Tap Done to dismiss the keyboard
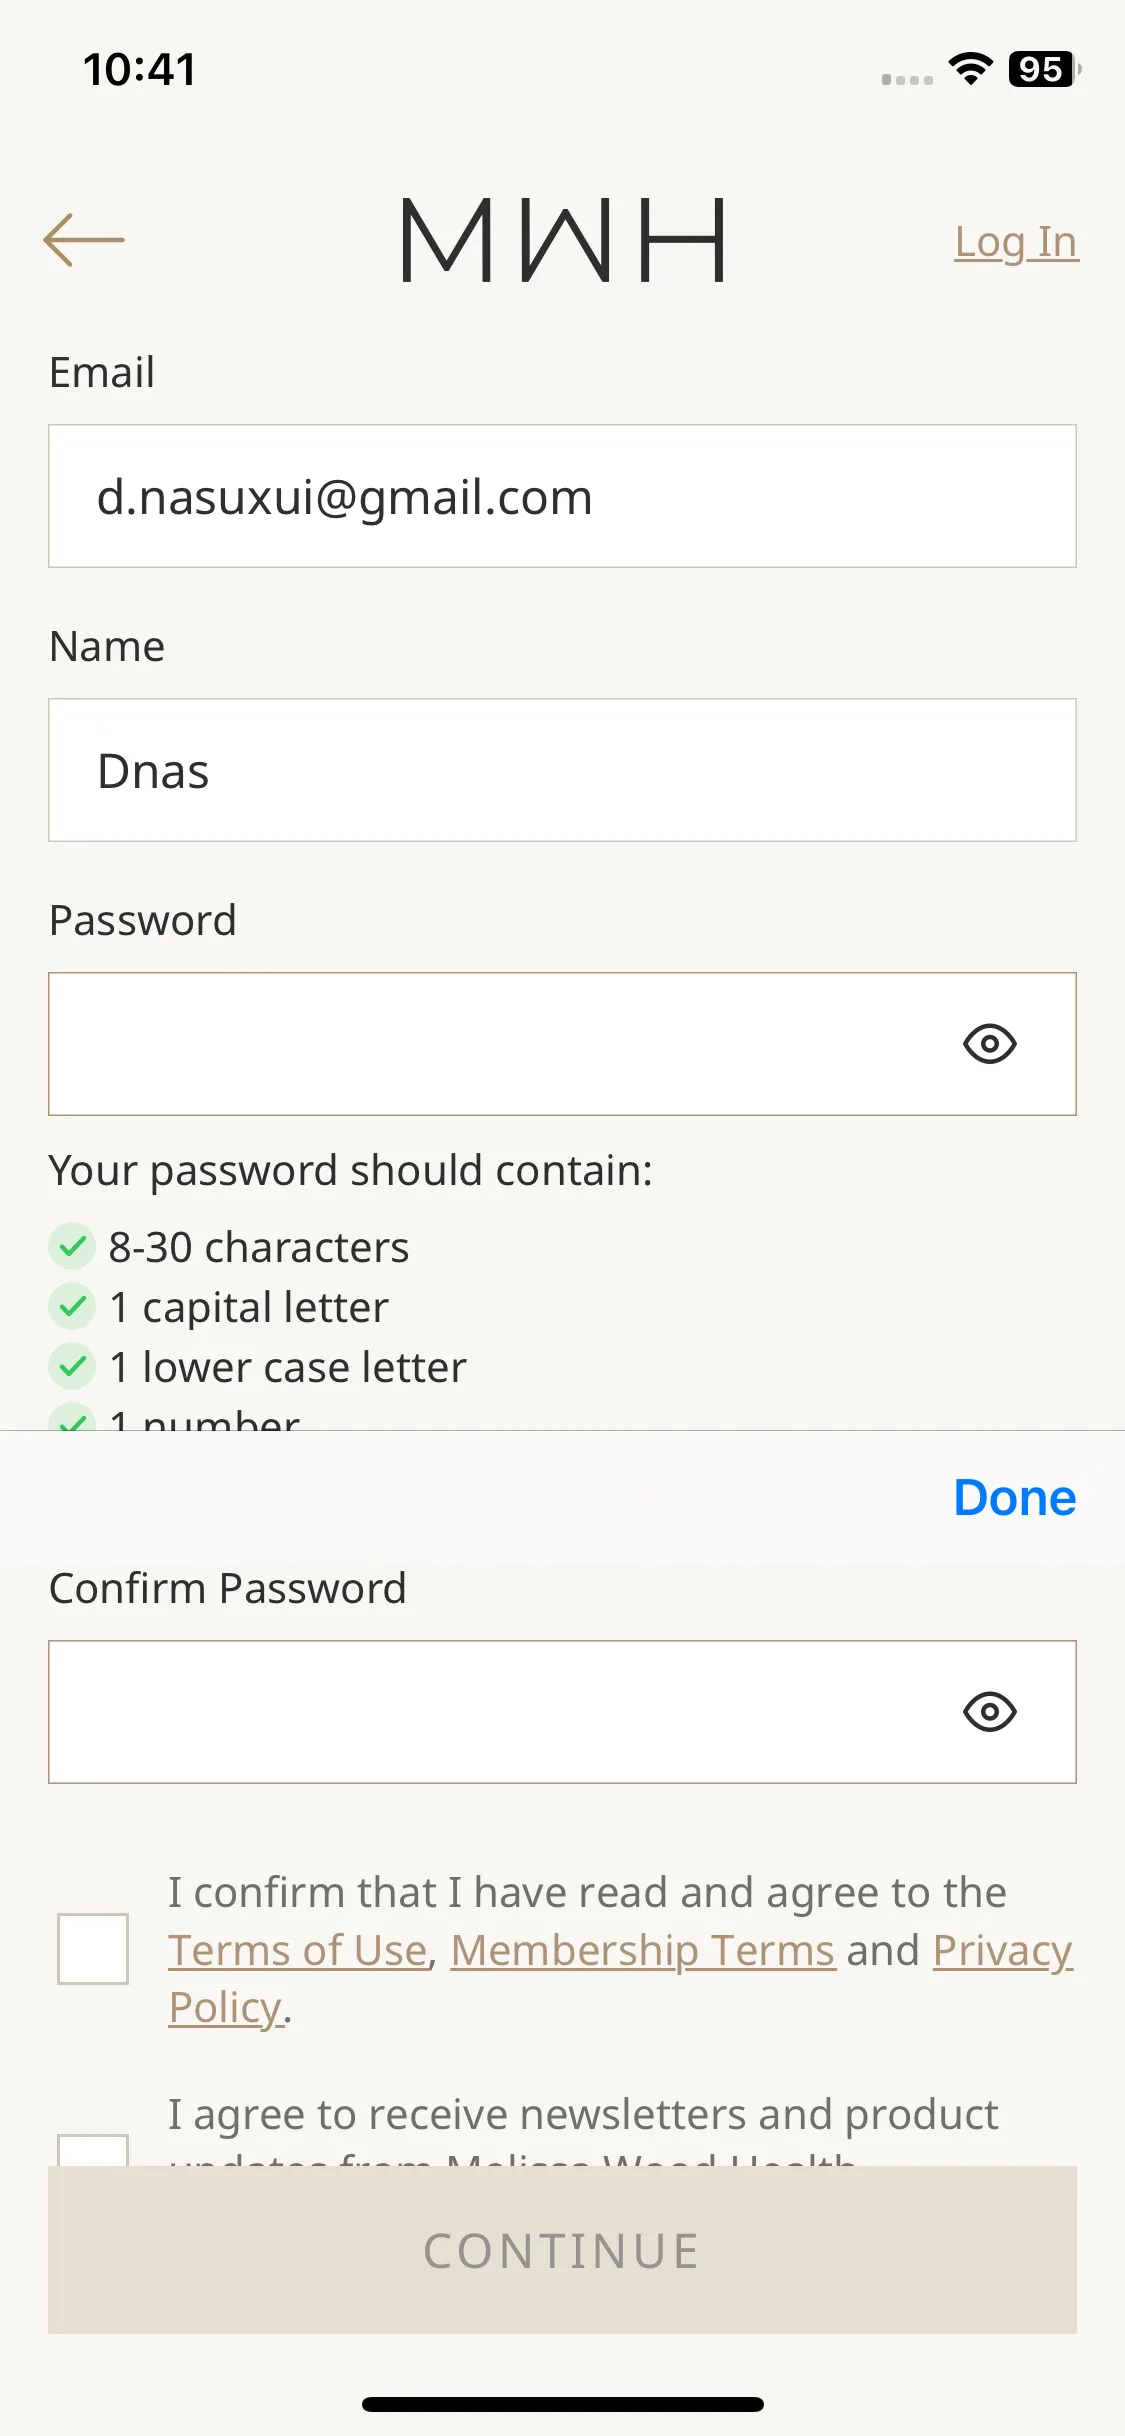Viewport: 1125px width, 2436px height. click(1014, 1498)
